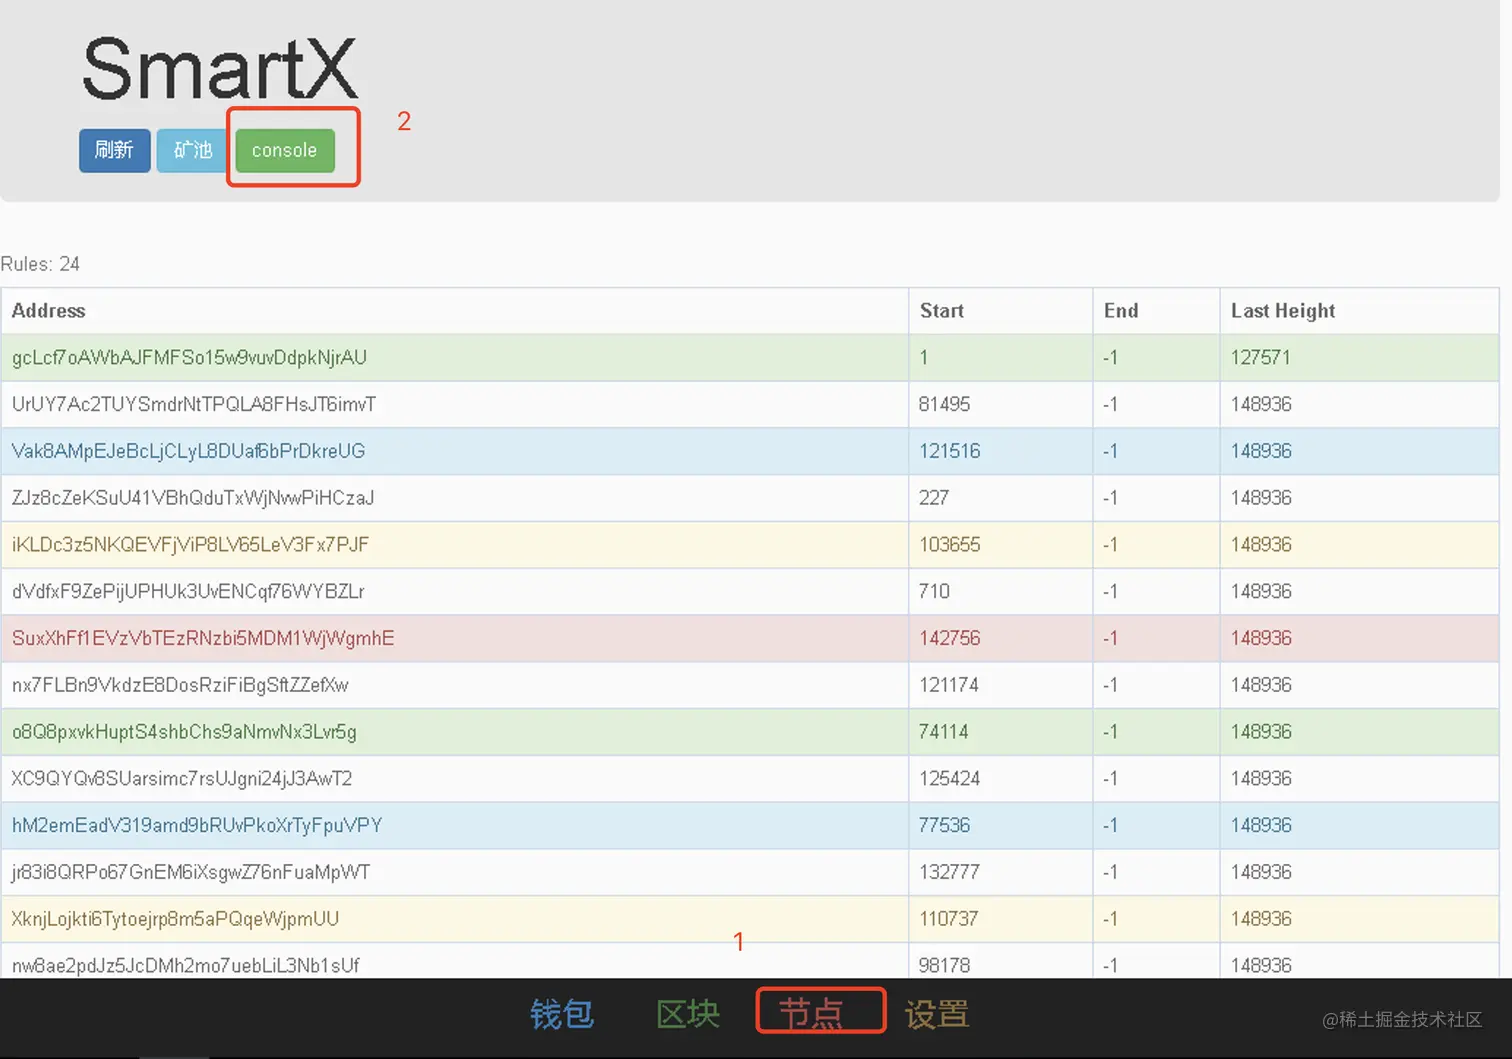
Task: Select address beginning hM2emEadV319
Action: [197, 825]
